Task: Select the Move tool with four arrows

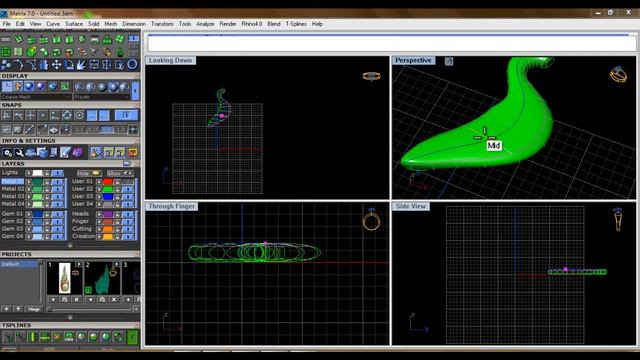Action: point(56,64)
